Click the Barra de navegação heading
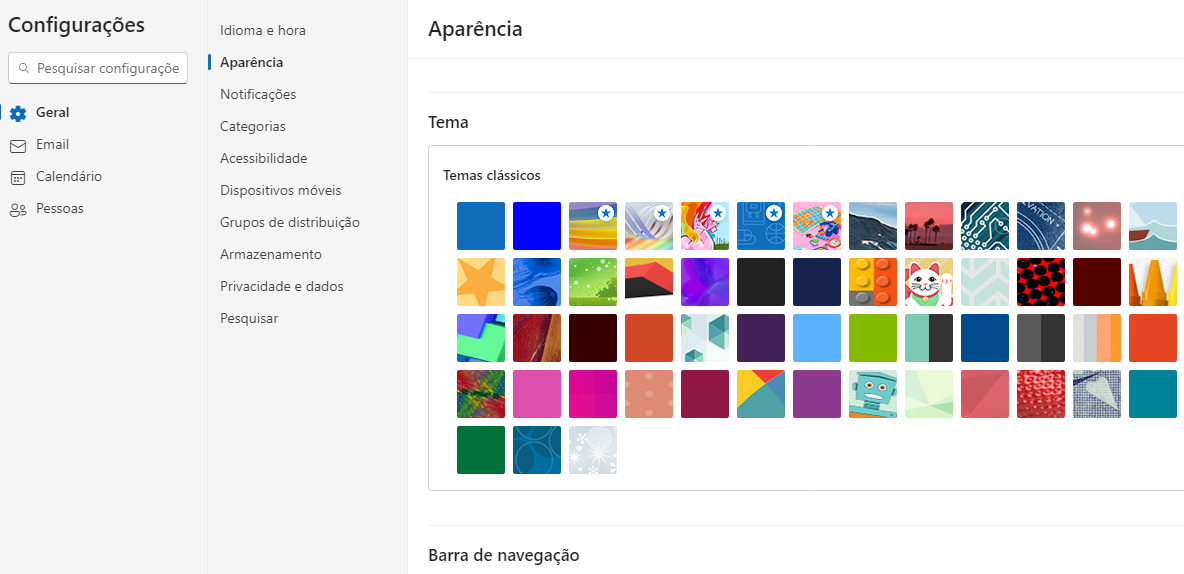 [x=504, y=555]
